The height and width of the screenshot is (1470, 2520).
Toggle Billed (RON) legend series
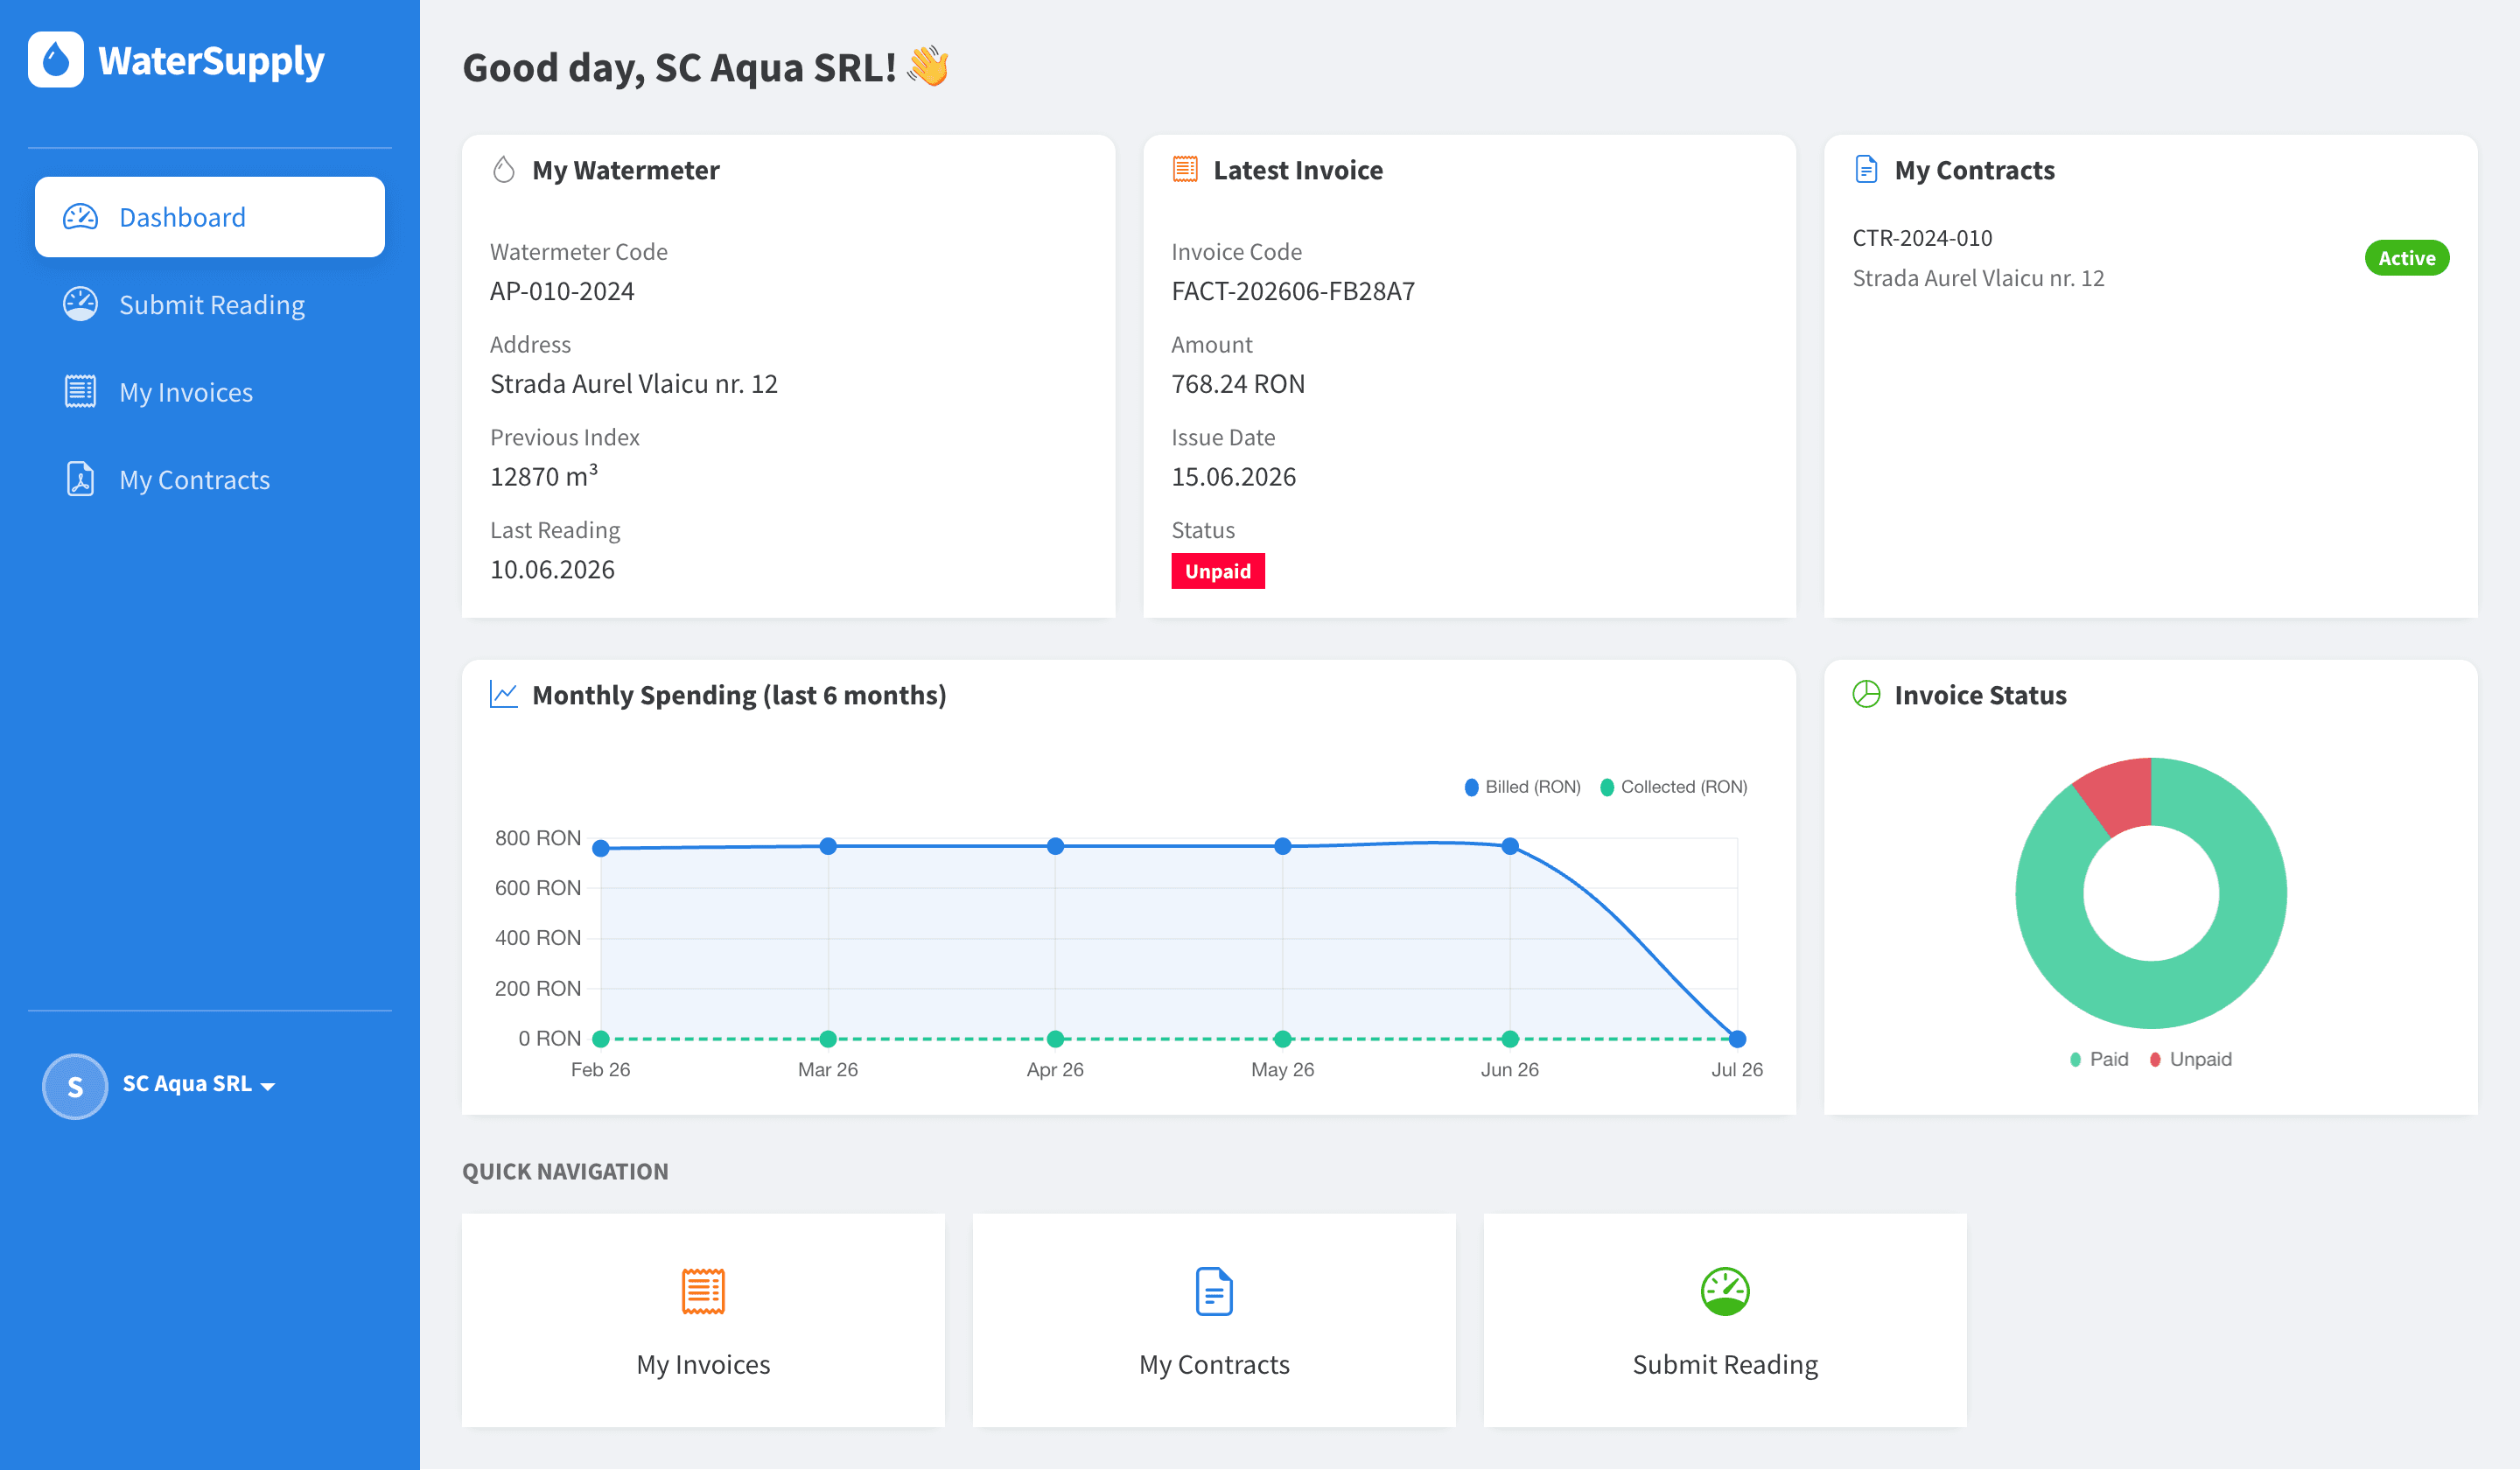[1522, 787]
